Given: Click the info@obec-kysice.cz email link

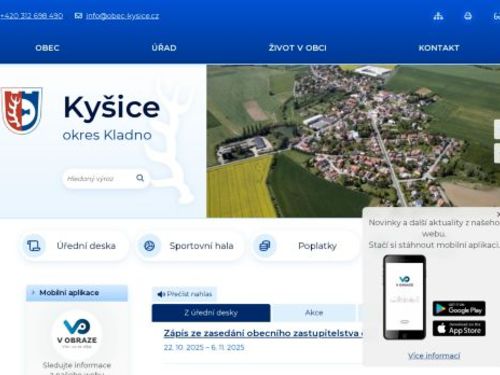Looking at the screenshot, I should pos(123,16).
